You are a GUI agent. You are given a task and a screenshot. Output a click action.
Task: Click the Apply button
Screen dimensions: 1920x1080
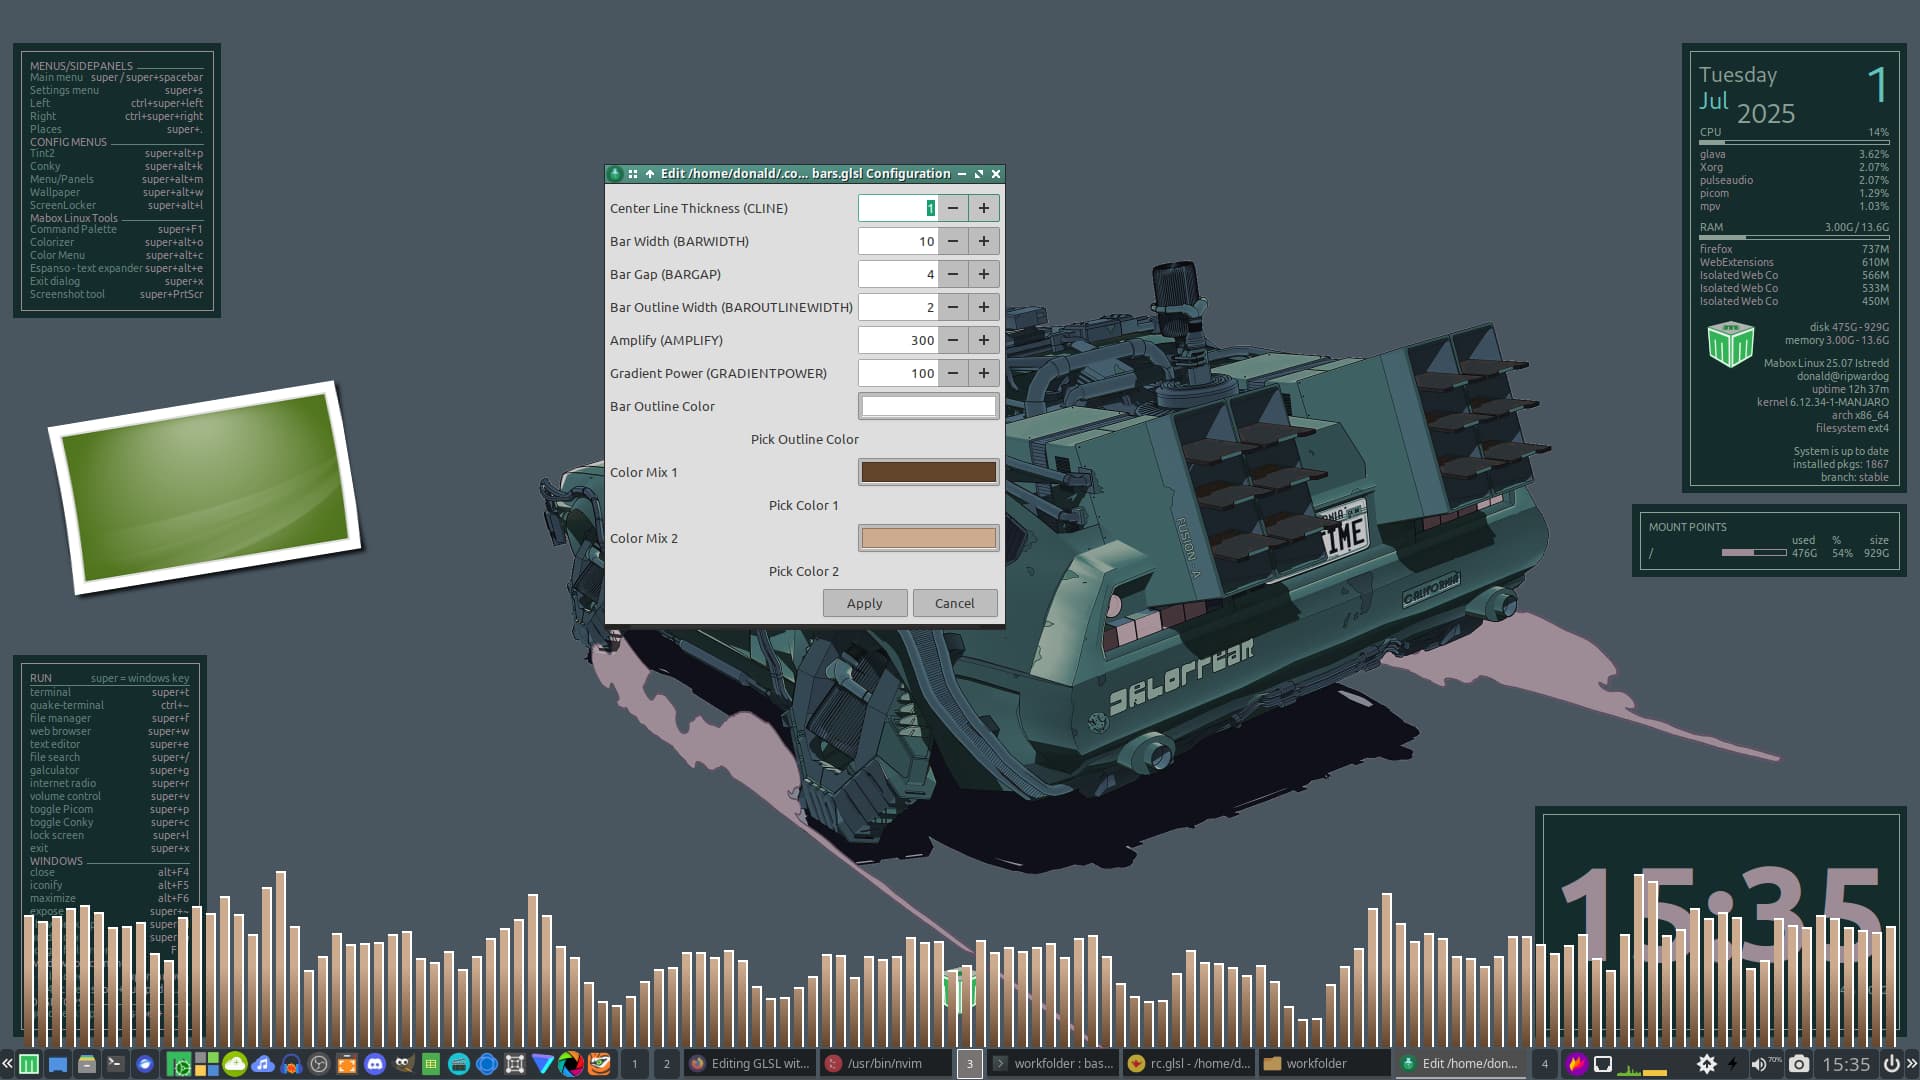click(x=865, y=603)
